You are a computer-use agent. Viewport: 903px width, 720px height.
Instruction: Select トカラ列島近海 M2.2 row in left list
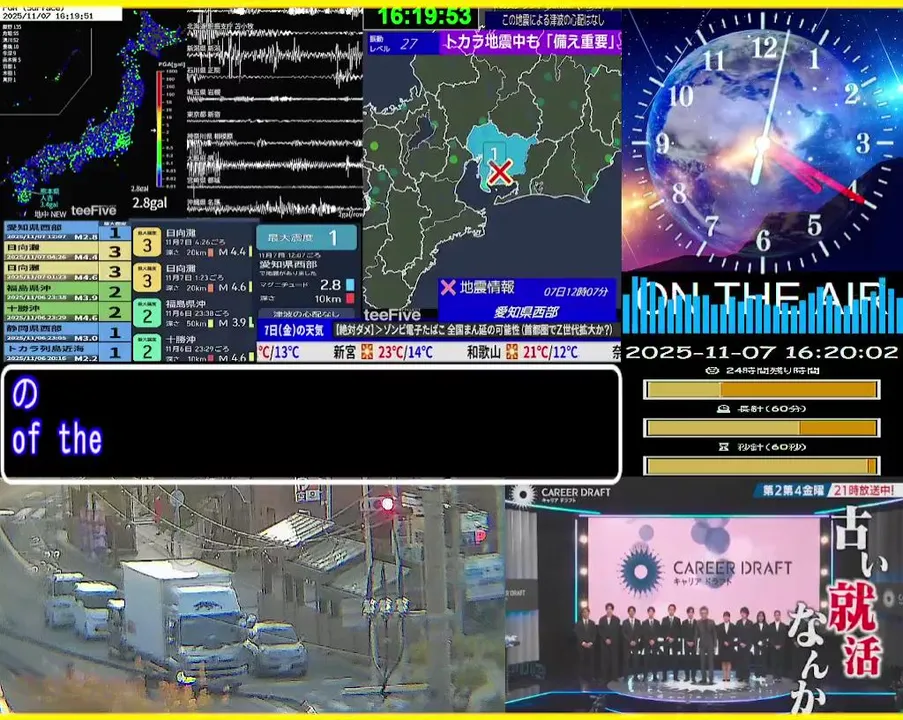(x=67, y=351)
